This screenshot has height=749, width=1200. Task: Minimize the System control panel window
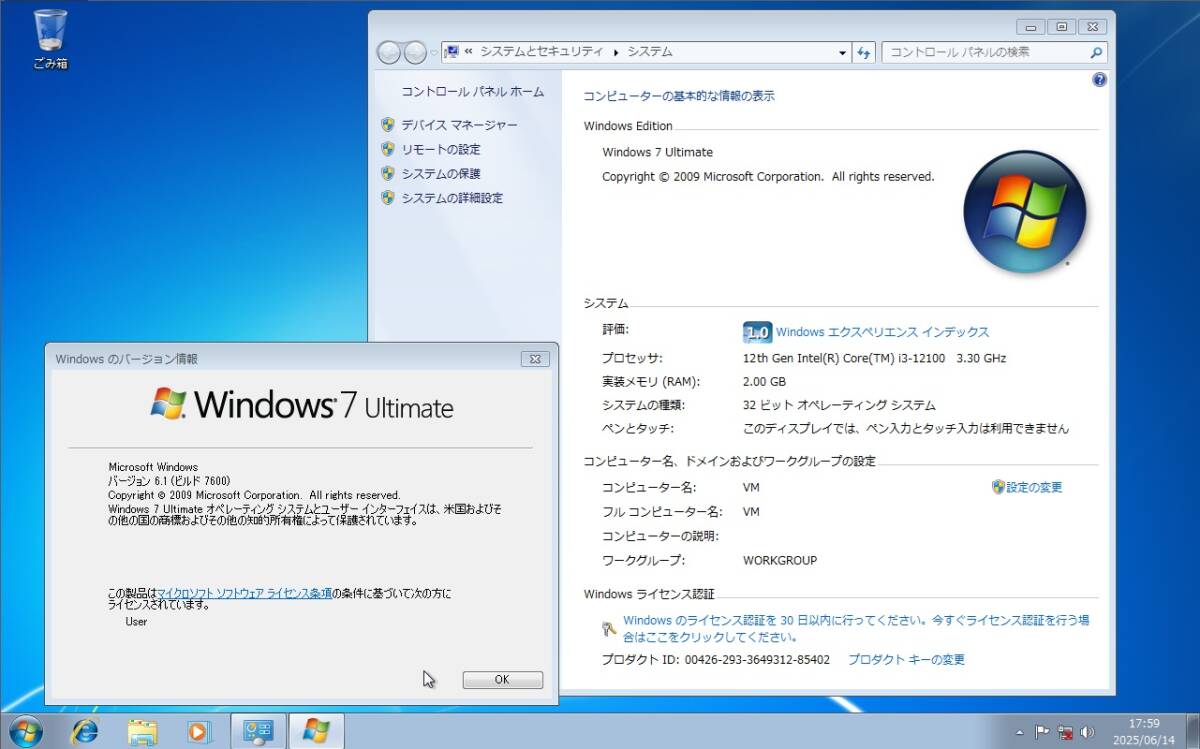click(1031, 27)
